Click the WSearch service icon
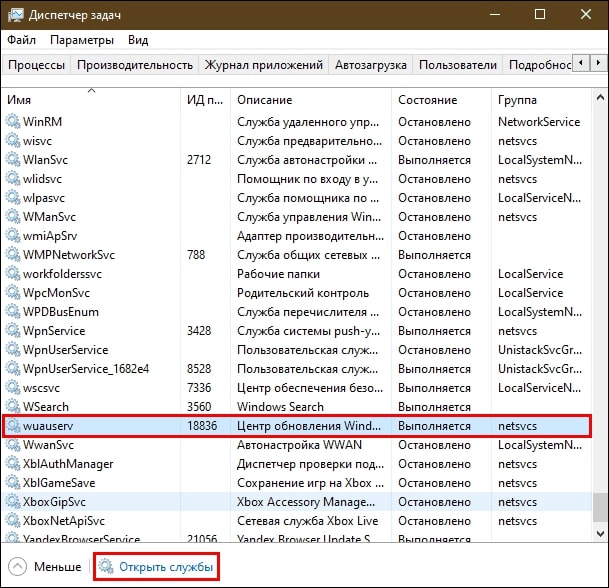The width and height of the screenshot is (609, 588). tap(13, 407)
